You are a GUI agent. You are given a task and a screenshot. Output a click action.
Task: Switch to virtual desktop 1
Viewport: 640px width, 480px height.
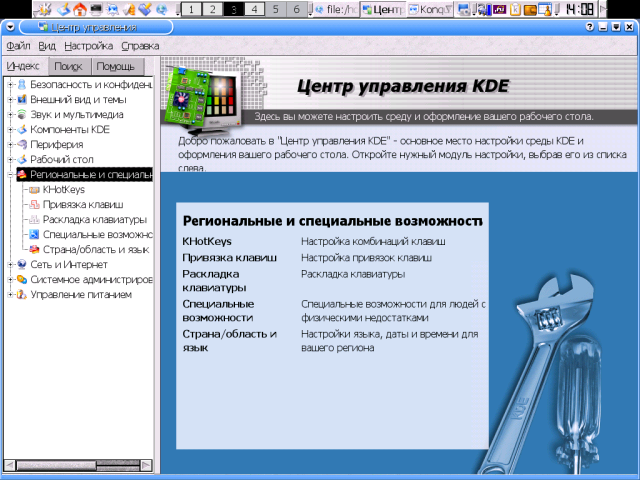[x=191, y=9]
